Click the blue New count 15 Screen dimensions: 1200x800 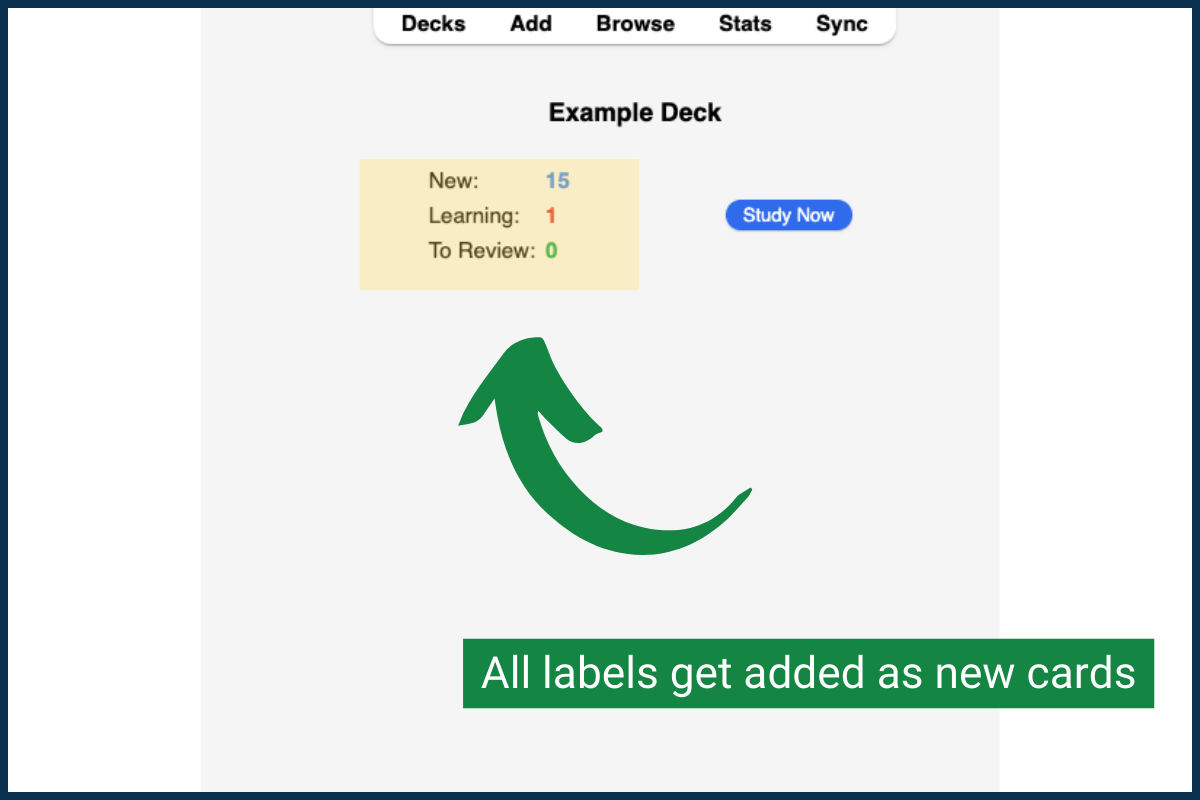[x=557, y=181]
